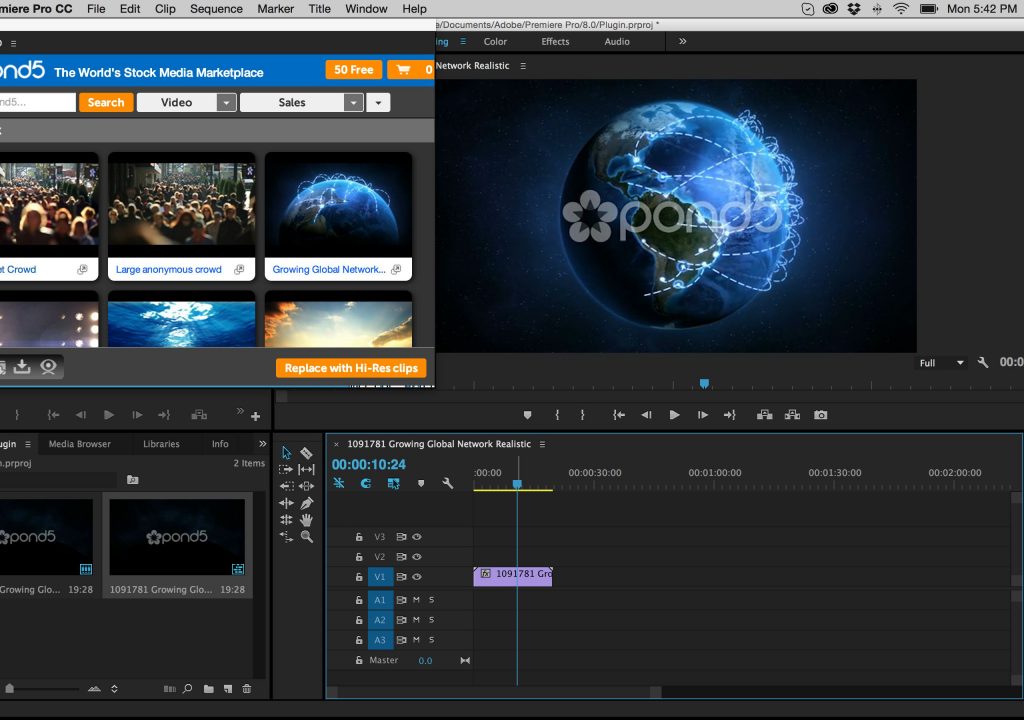The height and width of the screenshot is (720, 1024).
Task: Expand Project panel tabs overflow chevrons
Action: pos(263,444)
